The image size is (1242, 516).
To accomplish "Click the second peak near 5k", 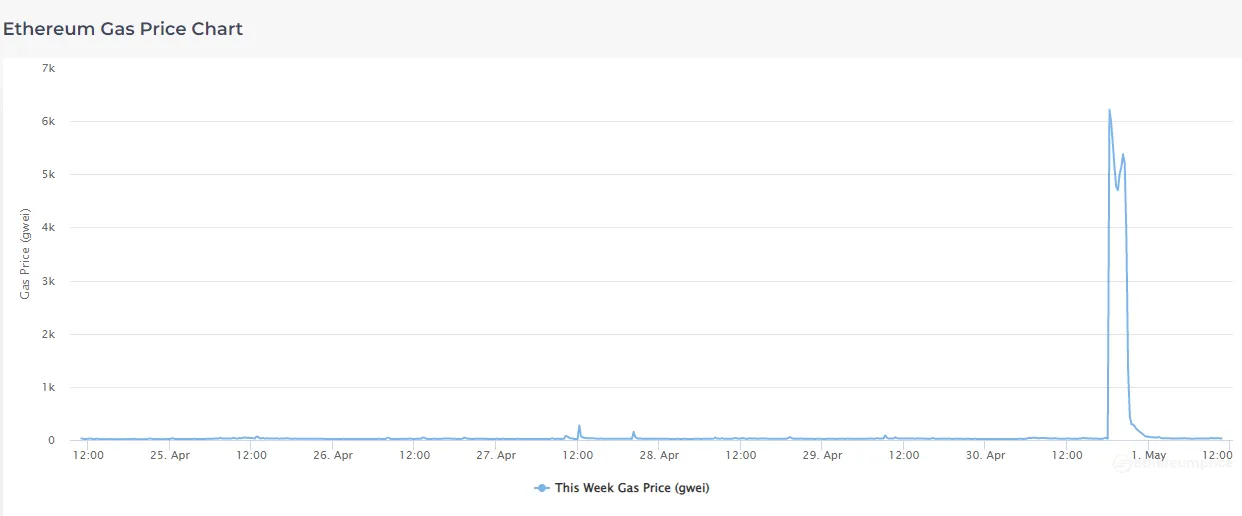I will click(1123, 154).
